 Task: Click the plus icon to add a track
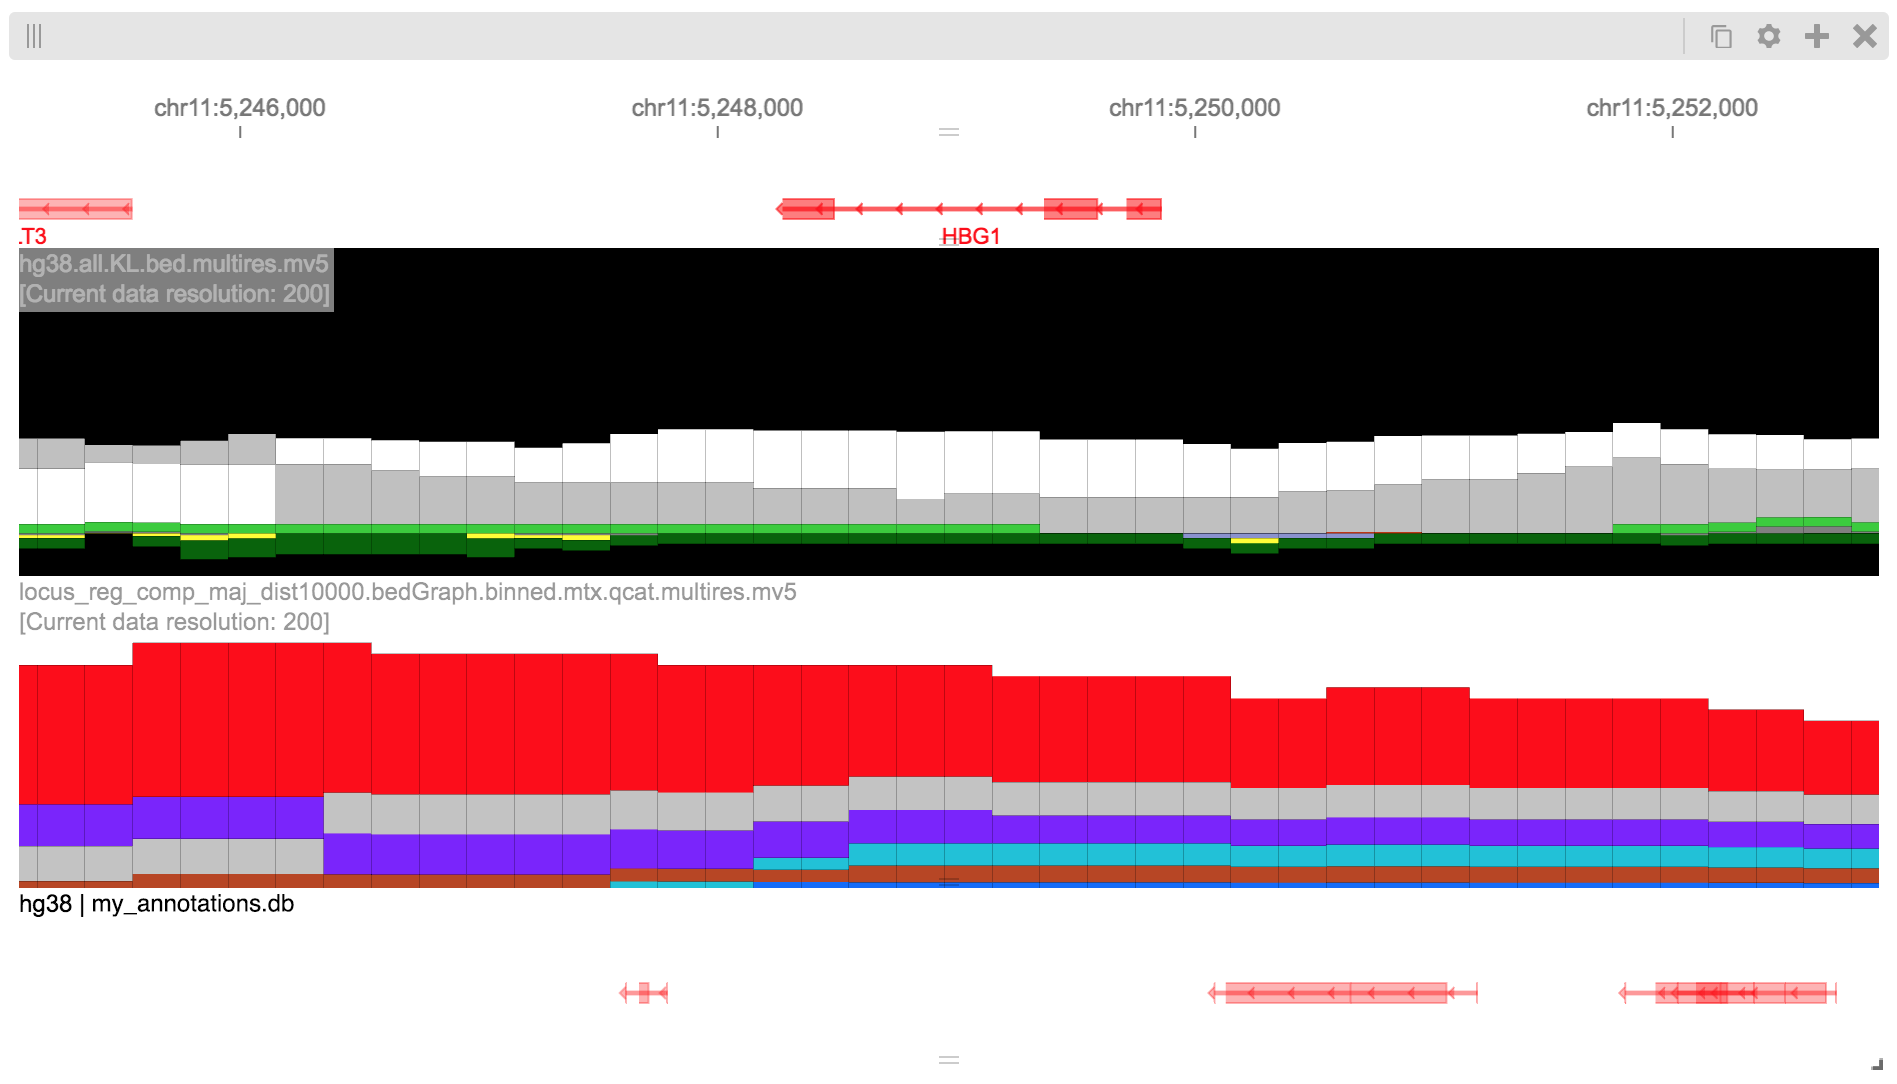coord(1817,36)
